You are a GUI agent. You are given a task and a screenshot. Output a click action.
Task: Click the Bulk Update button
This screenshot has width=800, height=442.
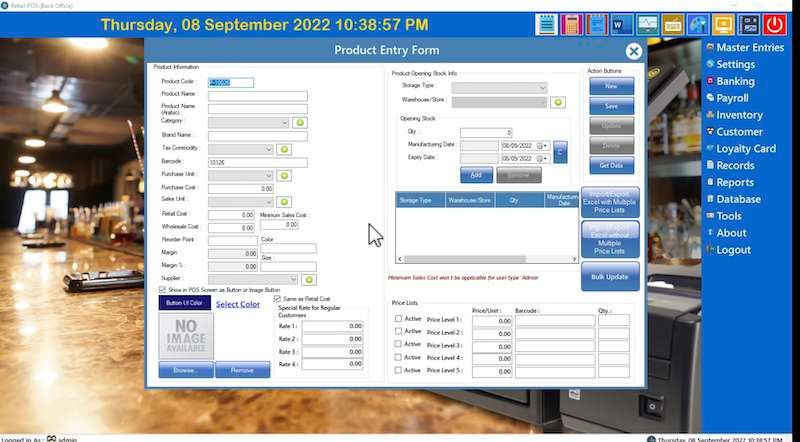pyautogui.click(x=610, y=276)
